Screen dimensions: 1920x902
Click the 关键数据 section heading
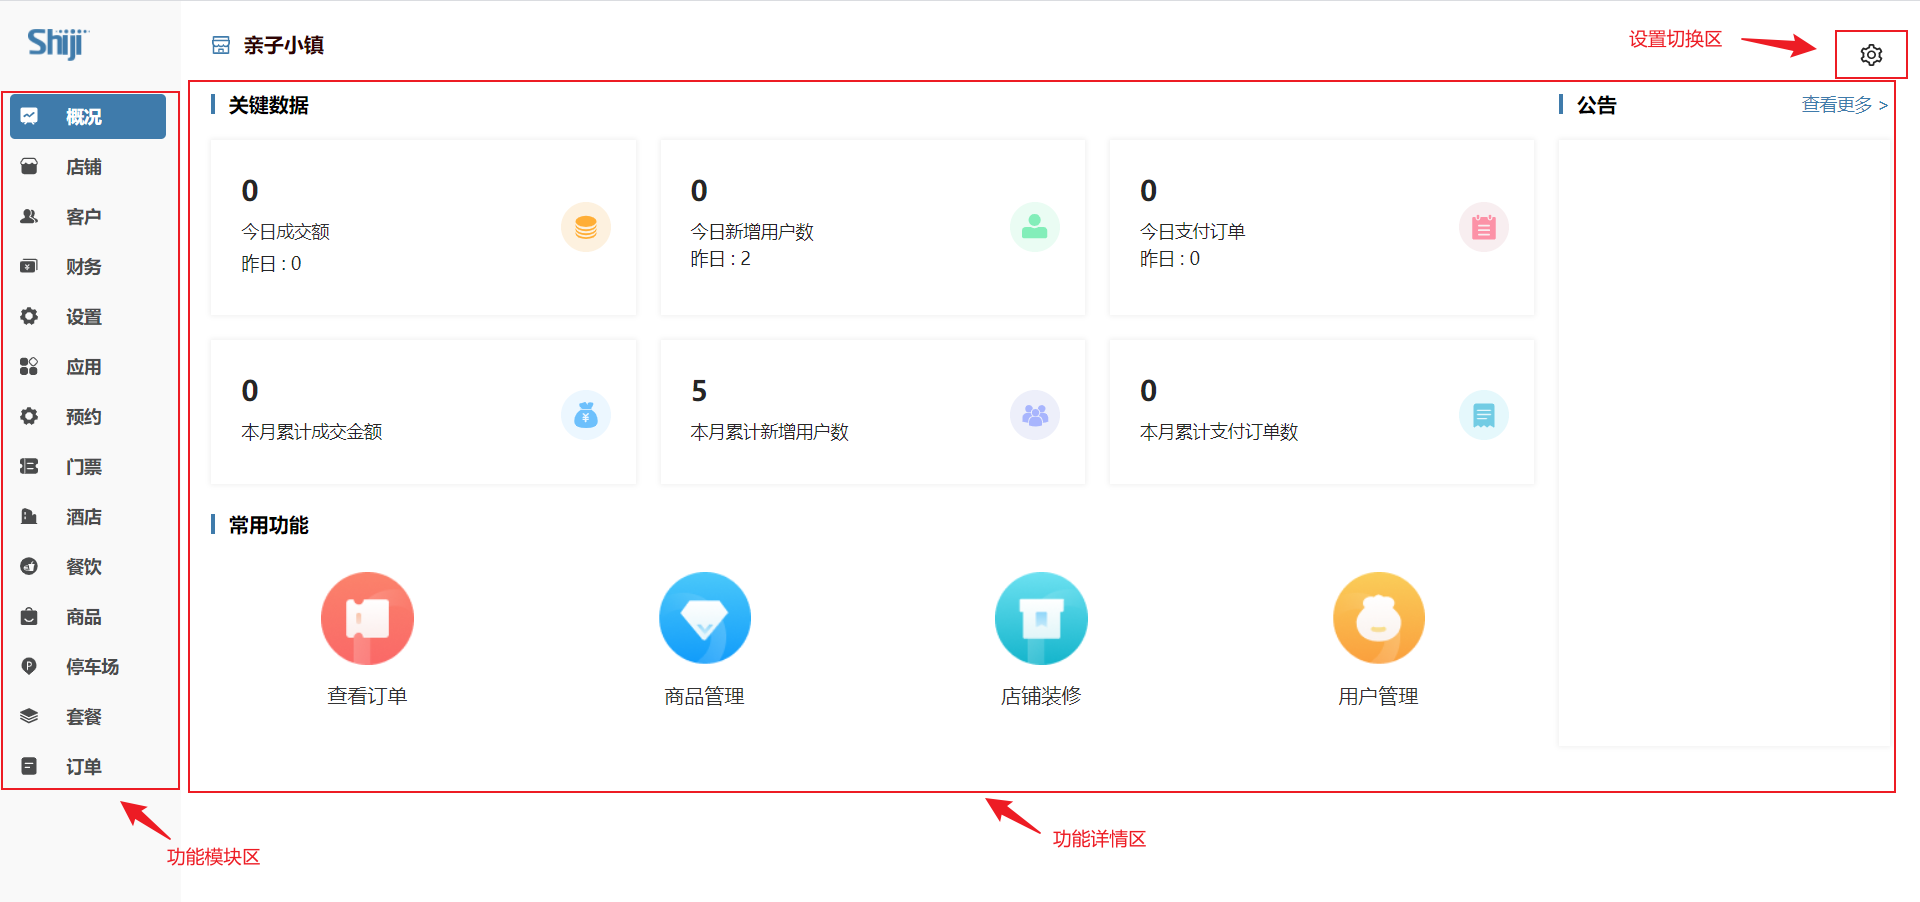(269, 105)
